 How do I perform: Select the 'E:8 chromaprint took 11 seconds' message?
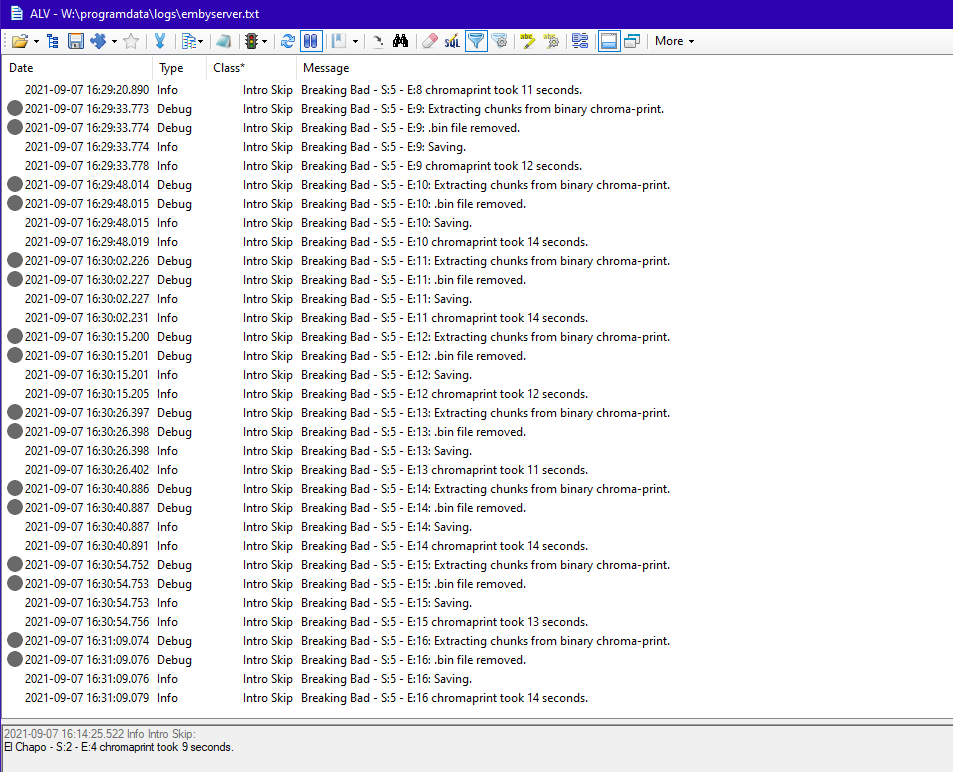(x=441, y=90)
